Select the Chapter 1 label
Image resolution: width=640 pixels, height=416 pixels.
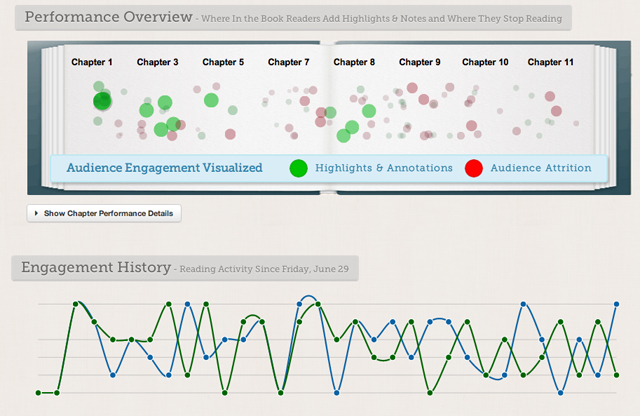pos(92,62)
